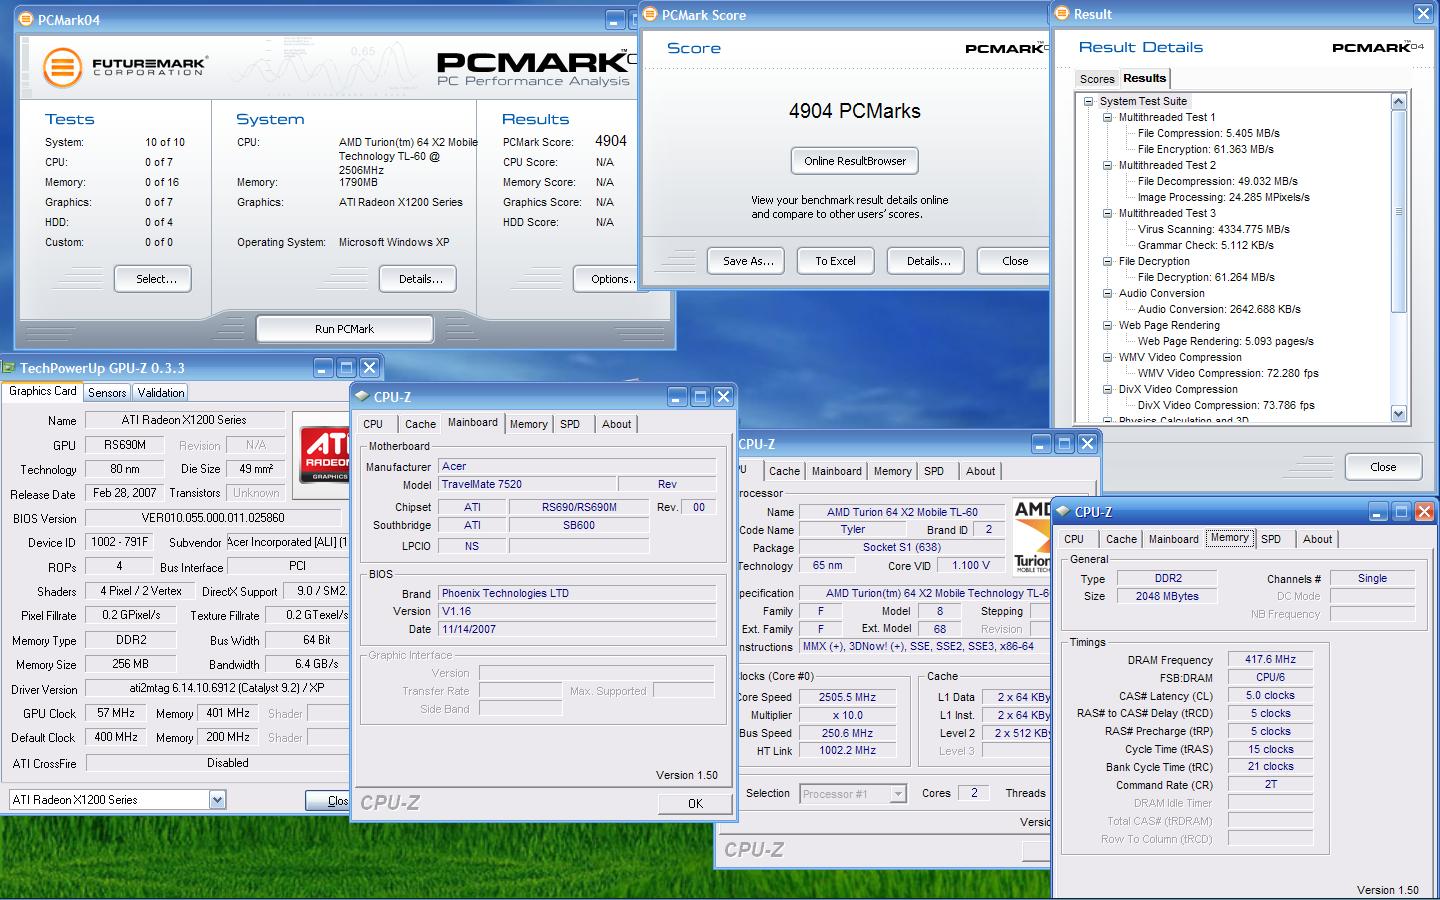Click the Futuremark Corporation logo in PCMark04
Screen dimensions: 1440x900
click(x=125, y=67)
